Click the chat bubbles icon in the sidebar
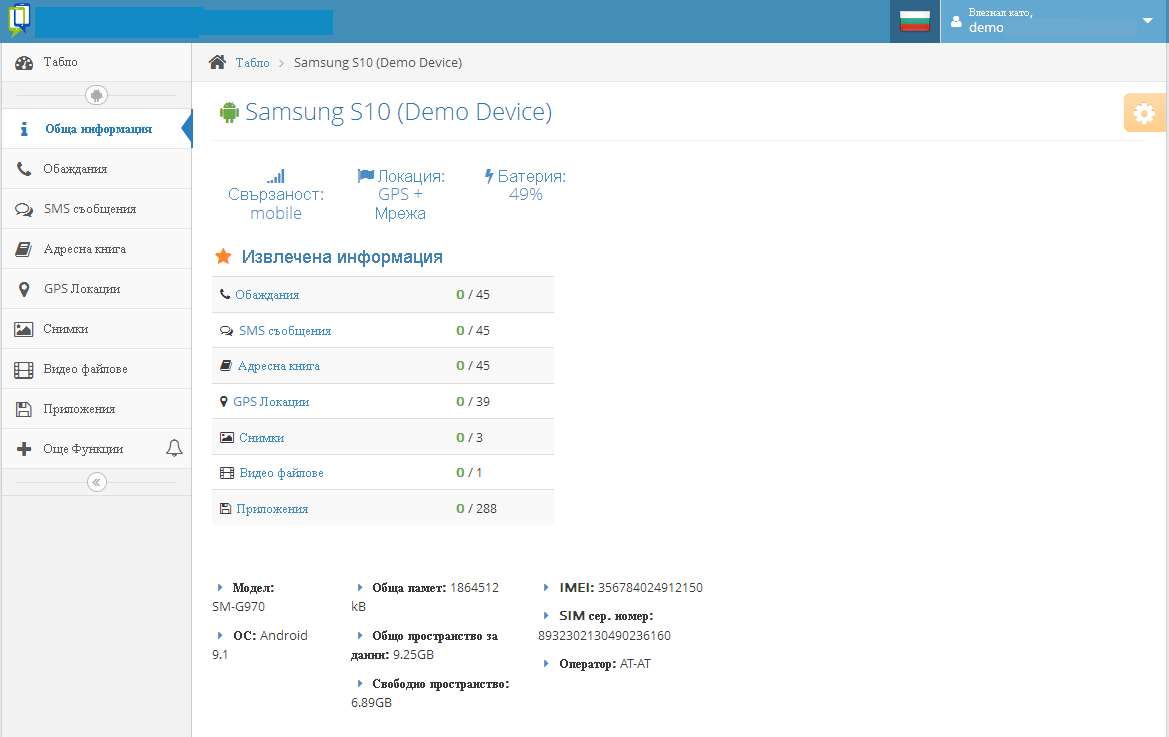Viewport: 1169px width, 737px height. (24, 209)
